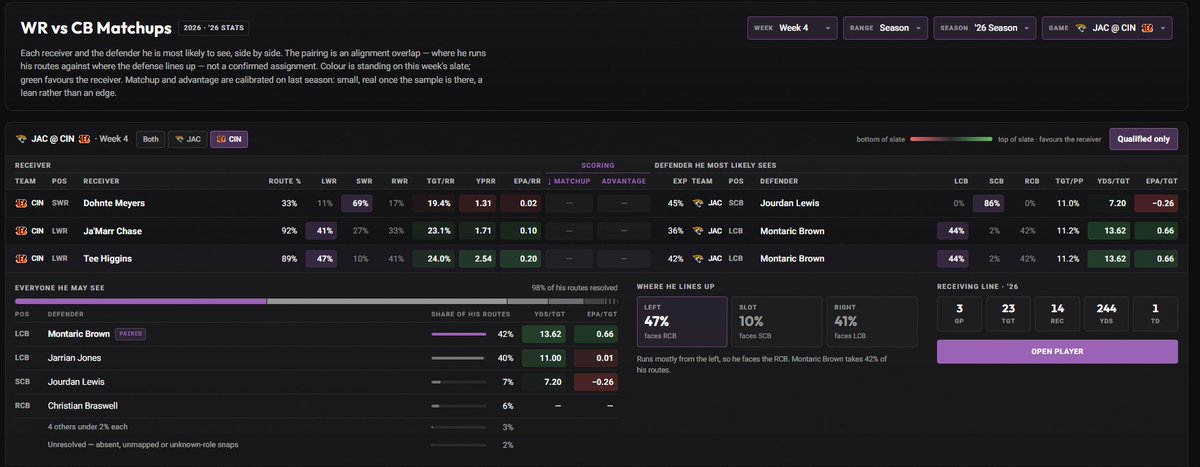
Task: Open the Week 4 dropdown
Action: coord(792,28)
